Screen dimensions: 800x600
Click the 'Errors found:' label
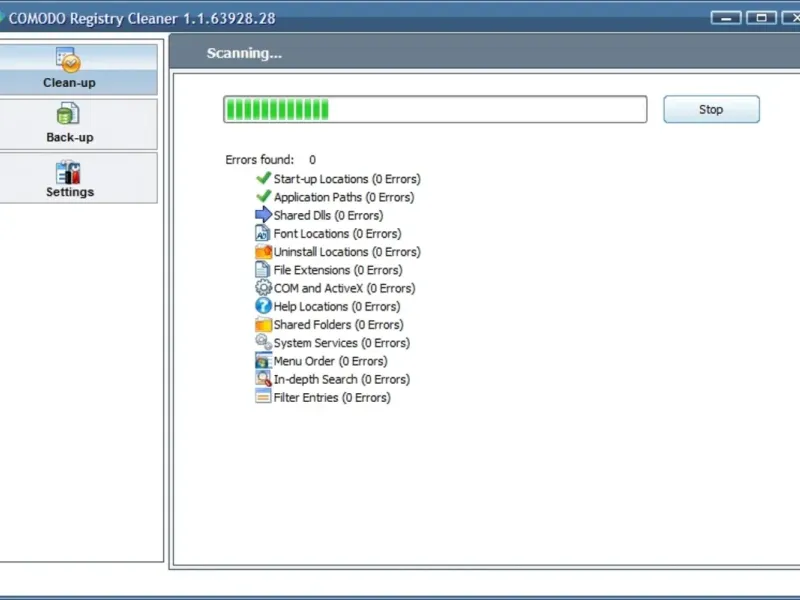coord(260,160)
